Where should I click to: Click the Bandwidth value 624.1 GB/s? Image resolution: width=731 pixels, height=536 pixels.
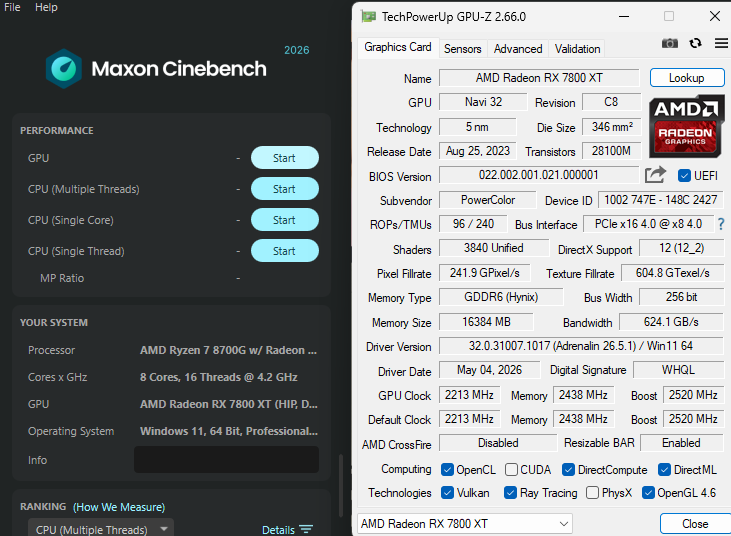(x=671, y=322)
